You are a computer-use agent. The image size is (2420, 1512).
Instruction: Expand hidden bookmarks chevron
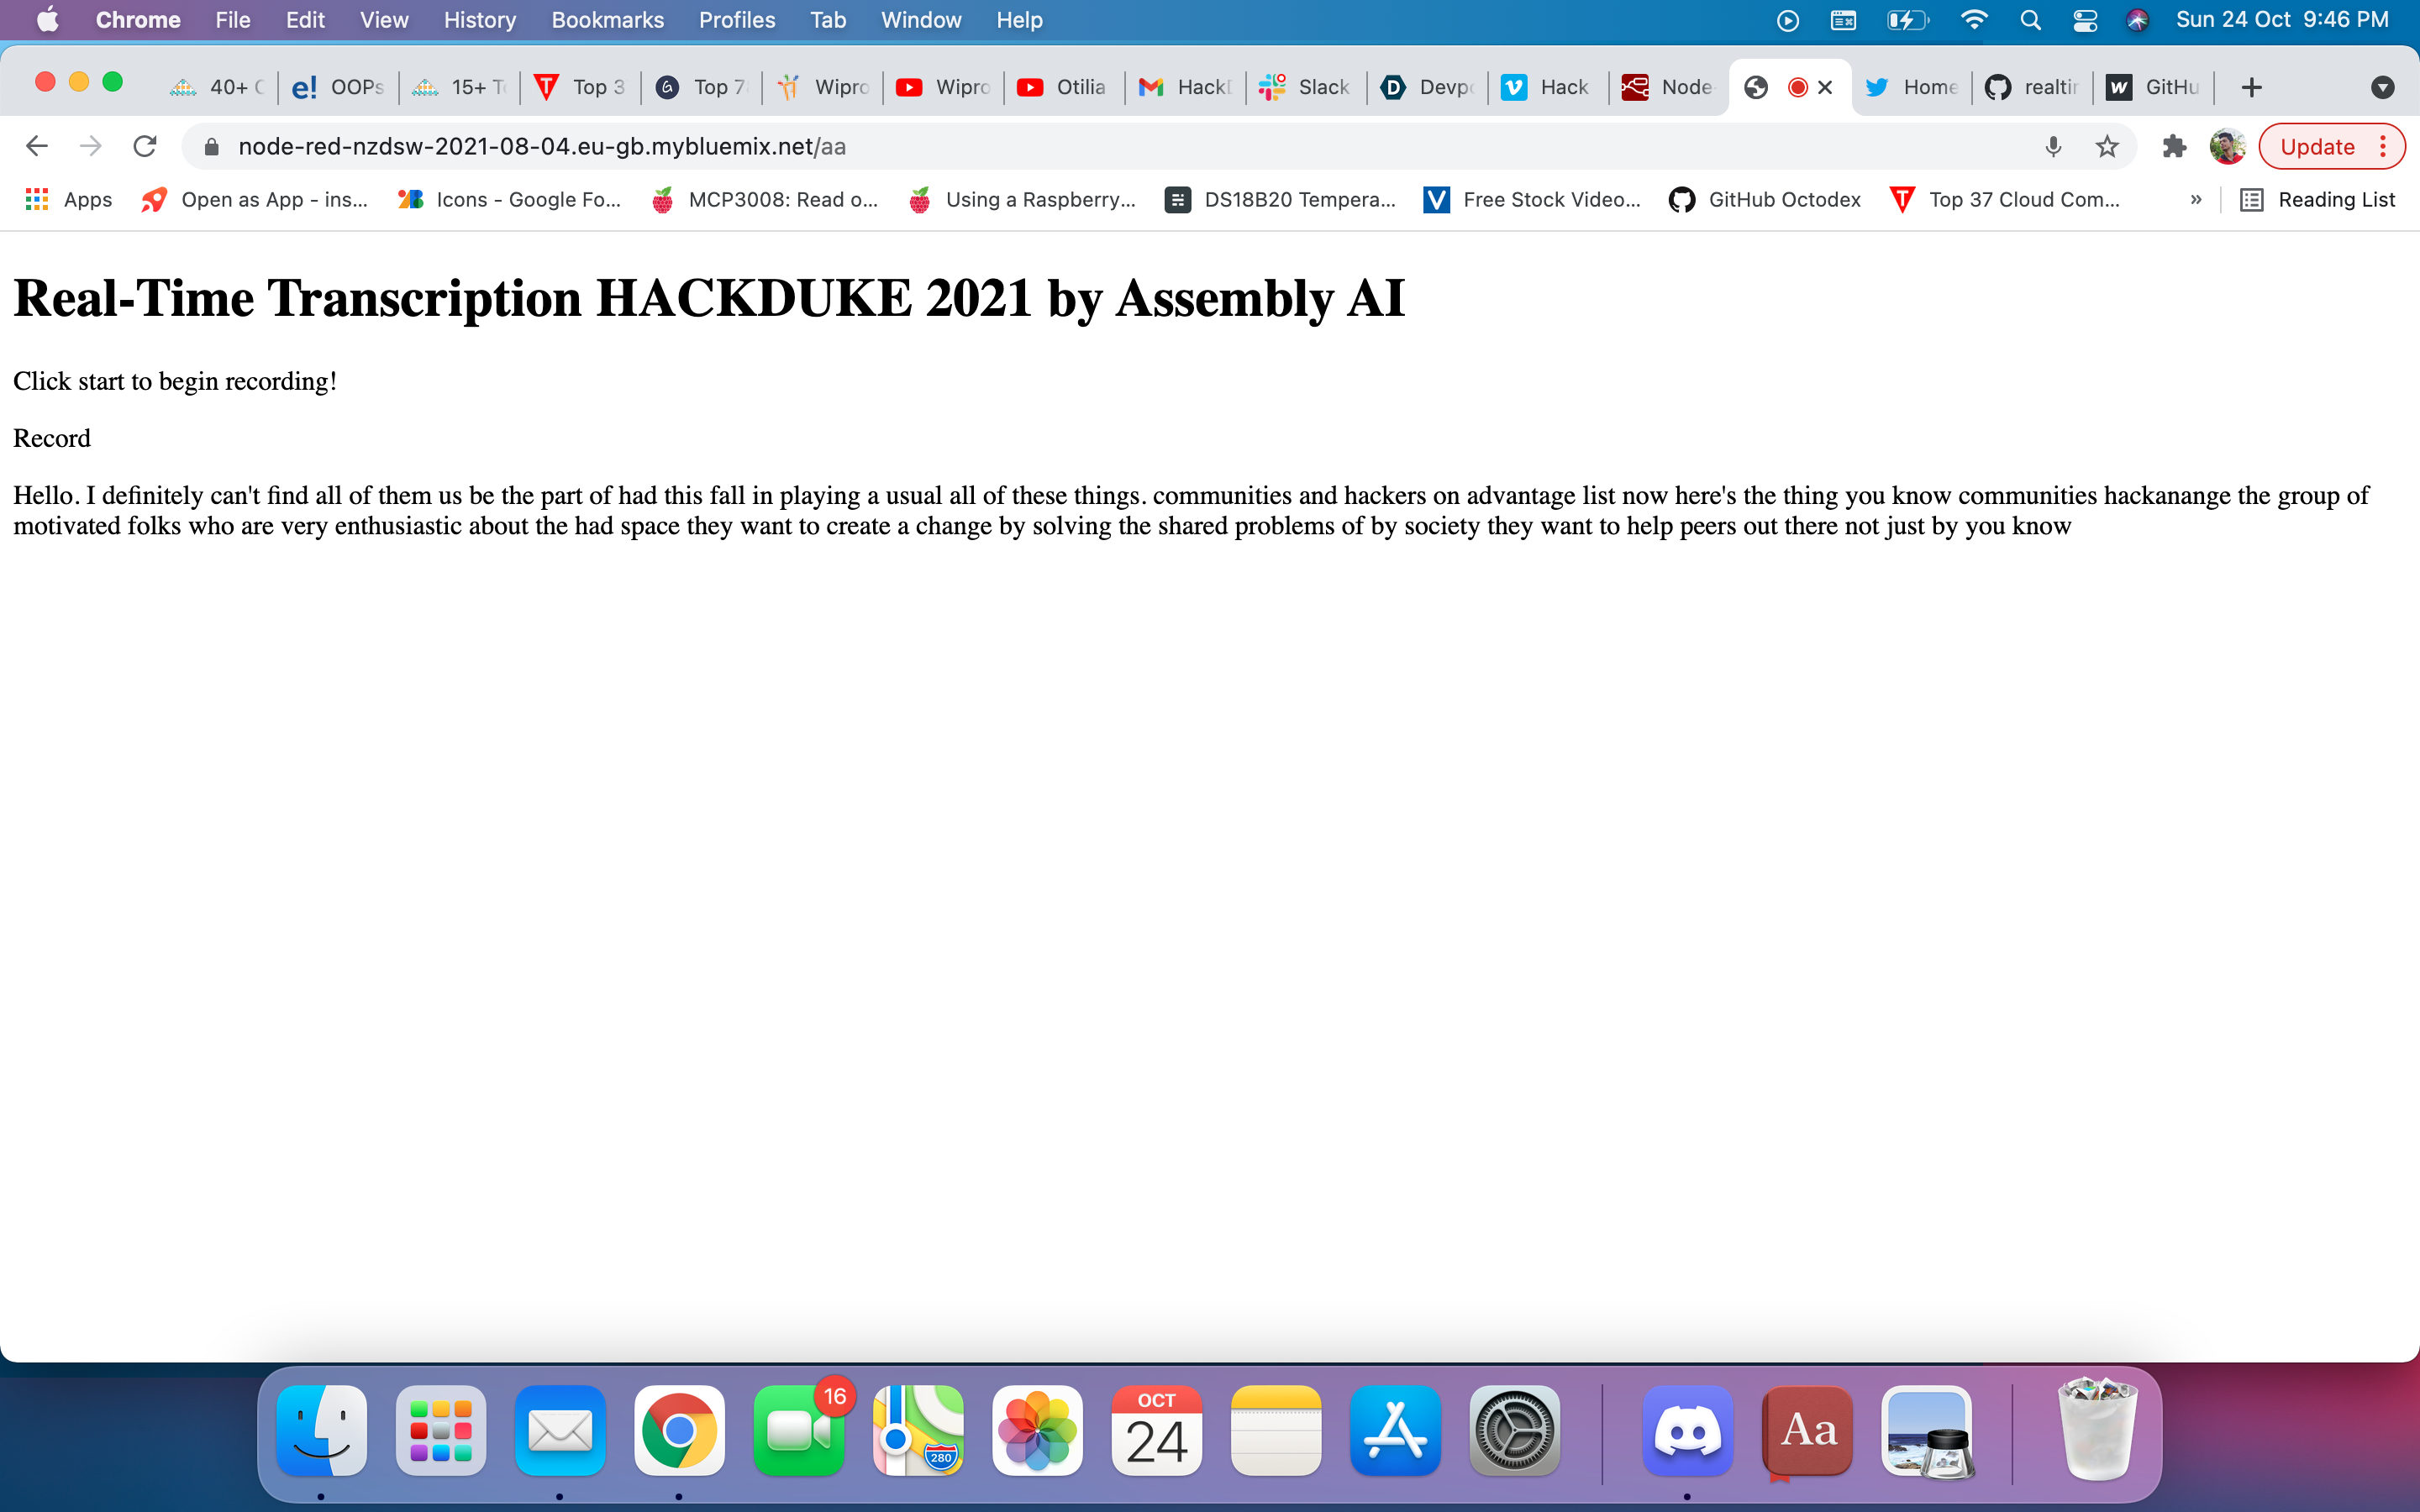2196,200
